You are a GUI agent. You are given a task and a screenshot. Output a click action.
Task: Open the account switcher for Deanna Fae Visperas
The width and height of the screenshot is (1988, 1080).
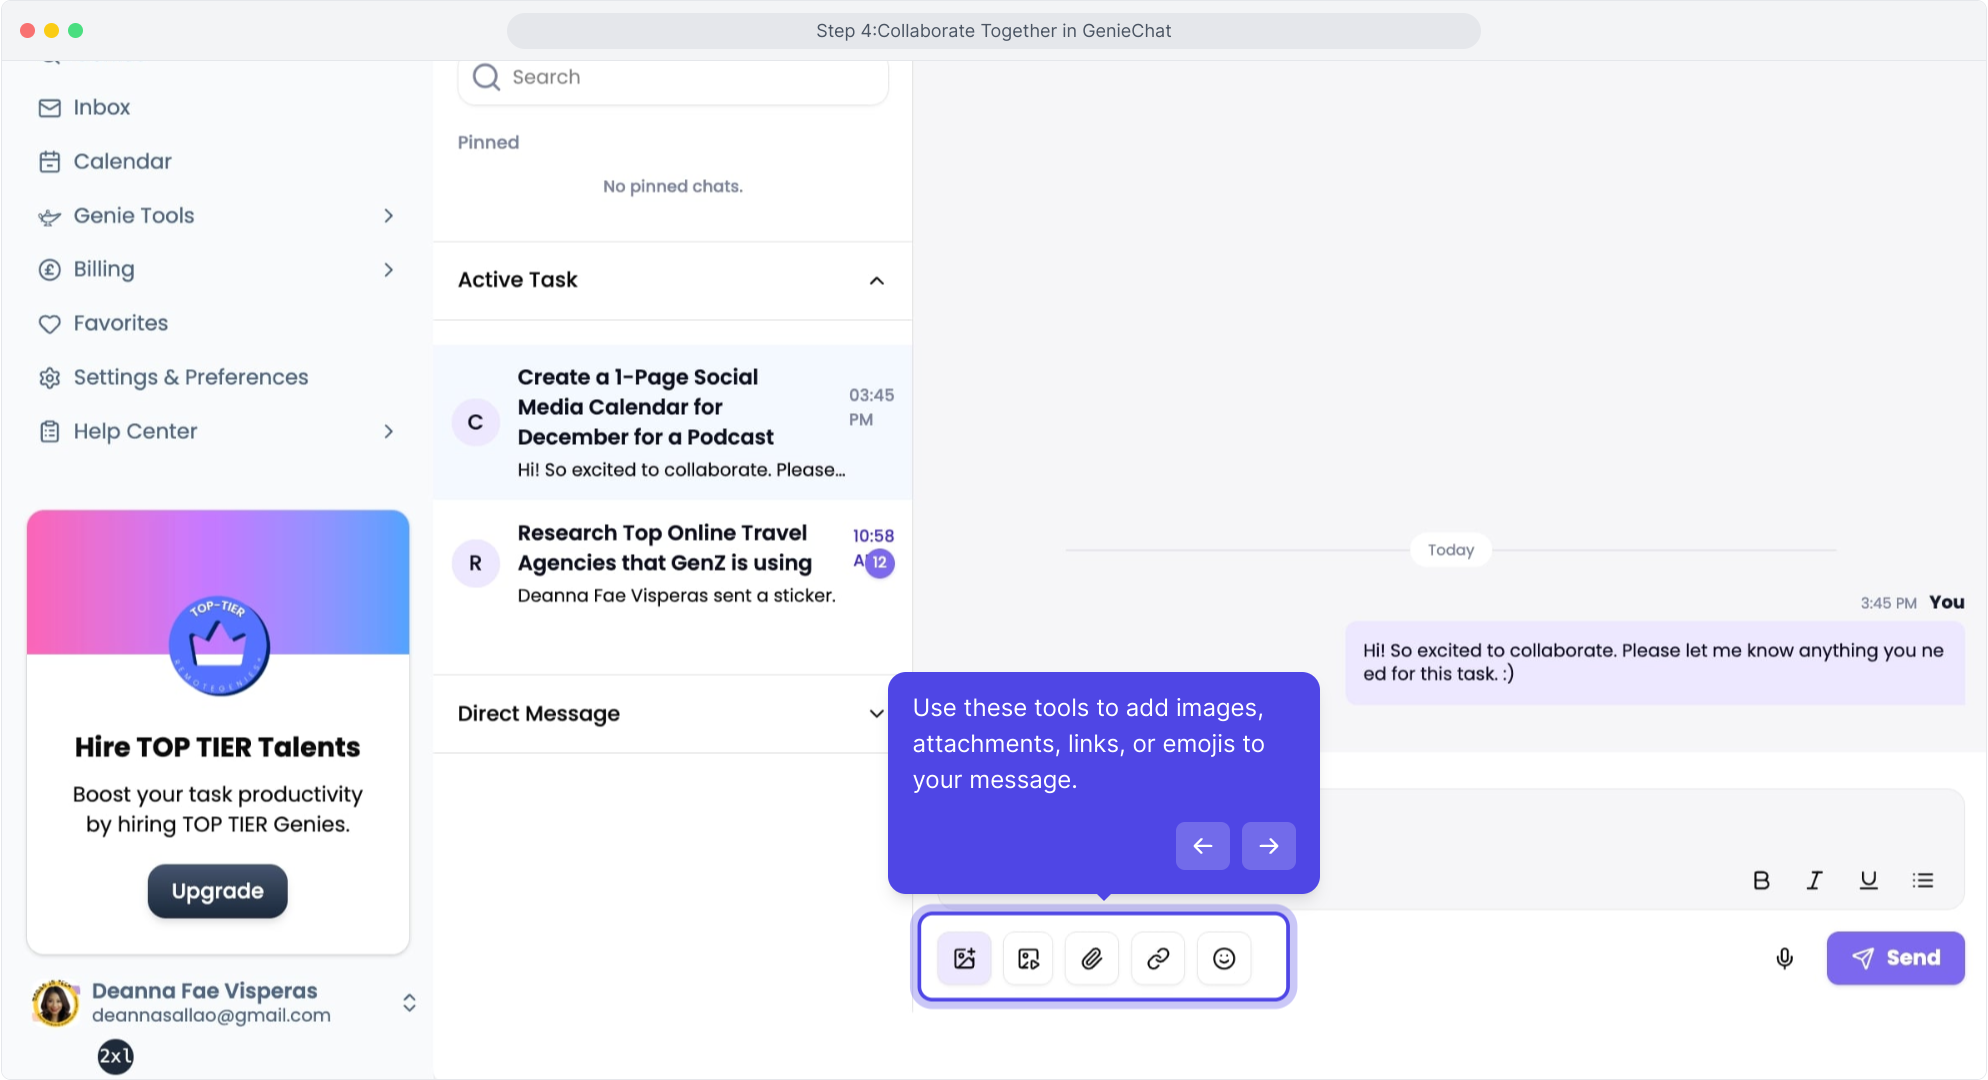click(409, 1003)
